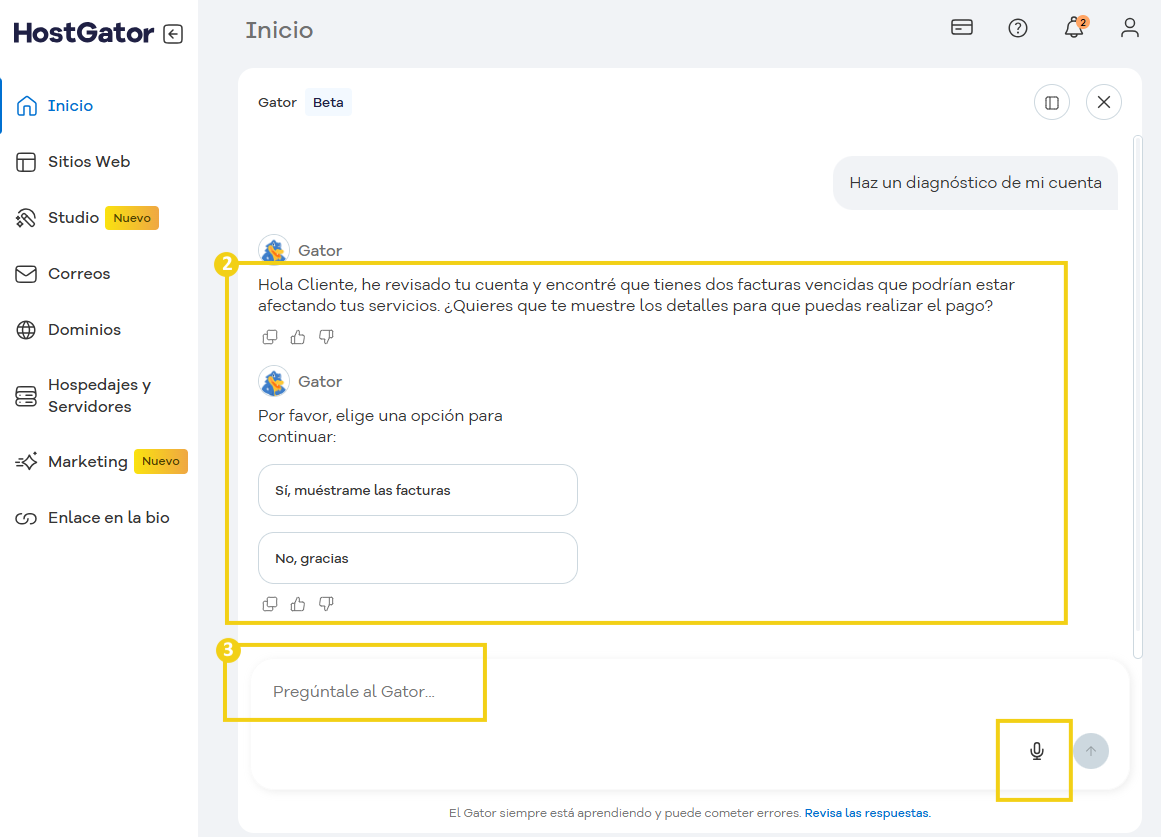1161x837 pixels.
Task: Close the Gator chat panel
Action: (x=1104, y=102)
